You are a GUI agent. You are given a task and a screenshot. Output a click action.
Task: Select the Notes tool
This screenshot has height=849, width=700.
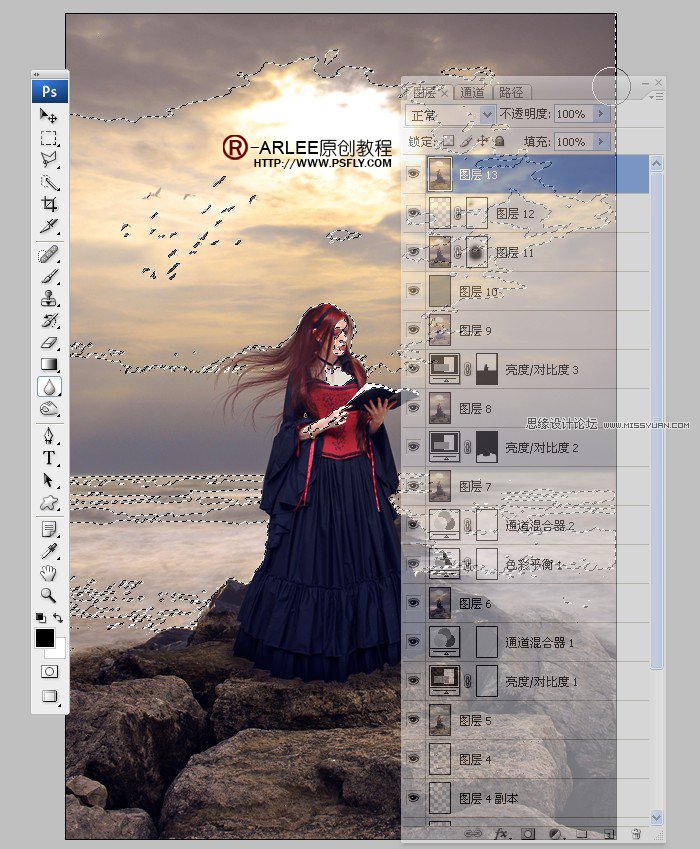click(49, 529)
